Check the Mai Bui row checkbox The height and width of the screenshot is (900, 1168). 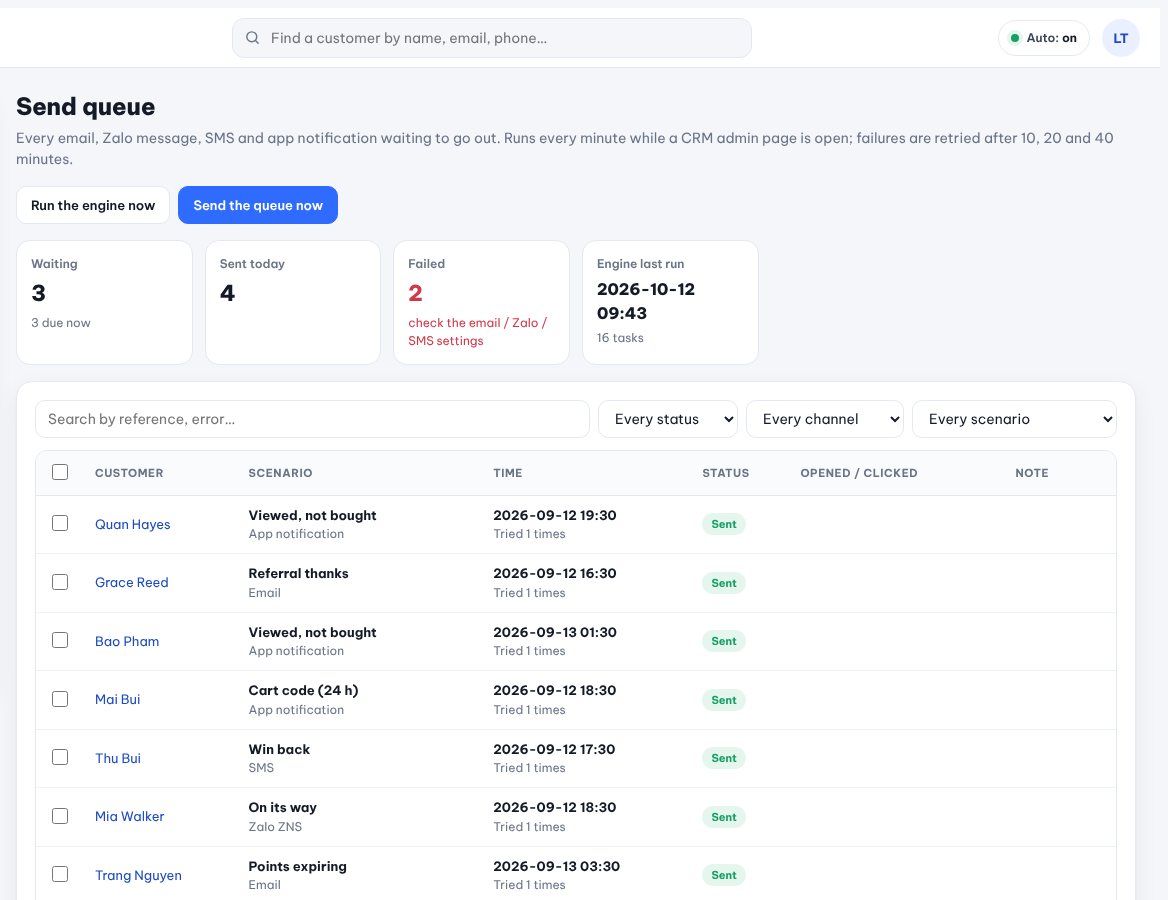(x=60, y=699)
